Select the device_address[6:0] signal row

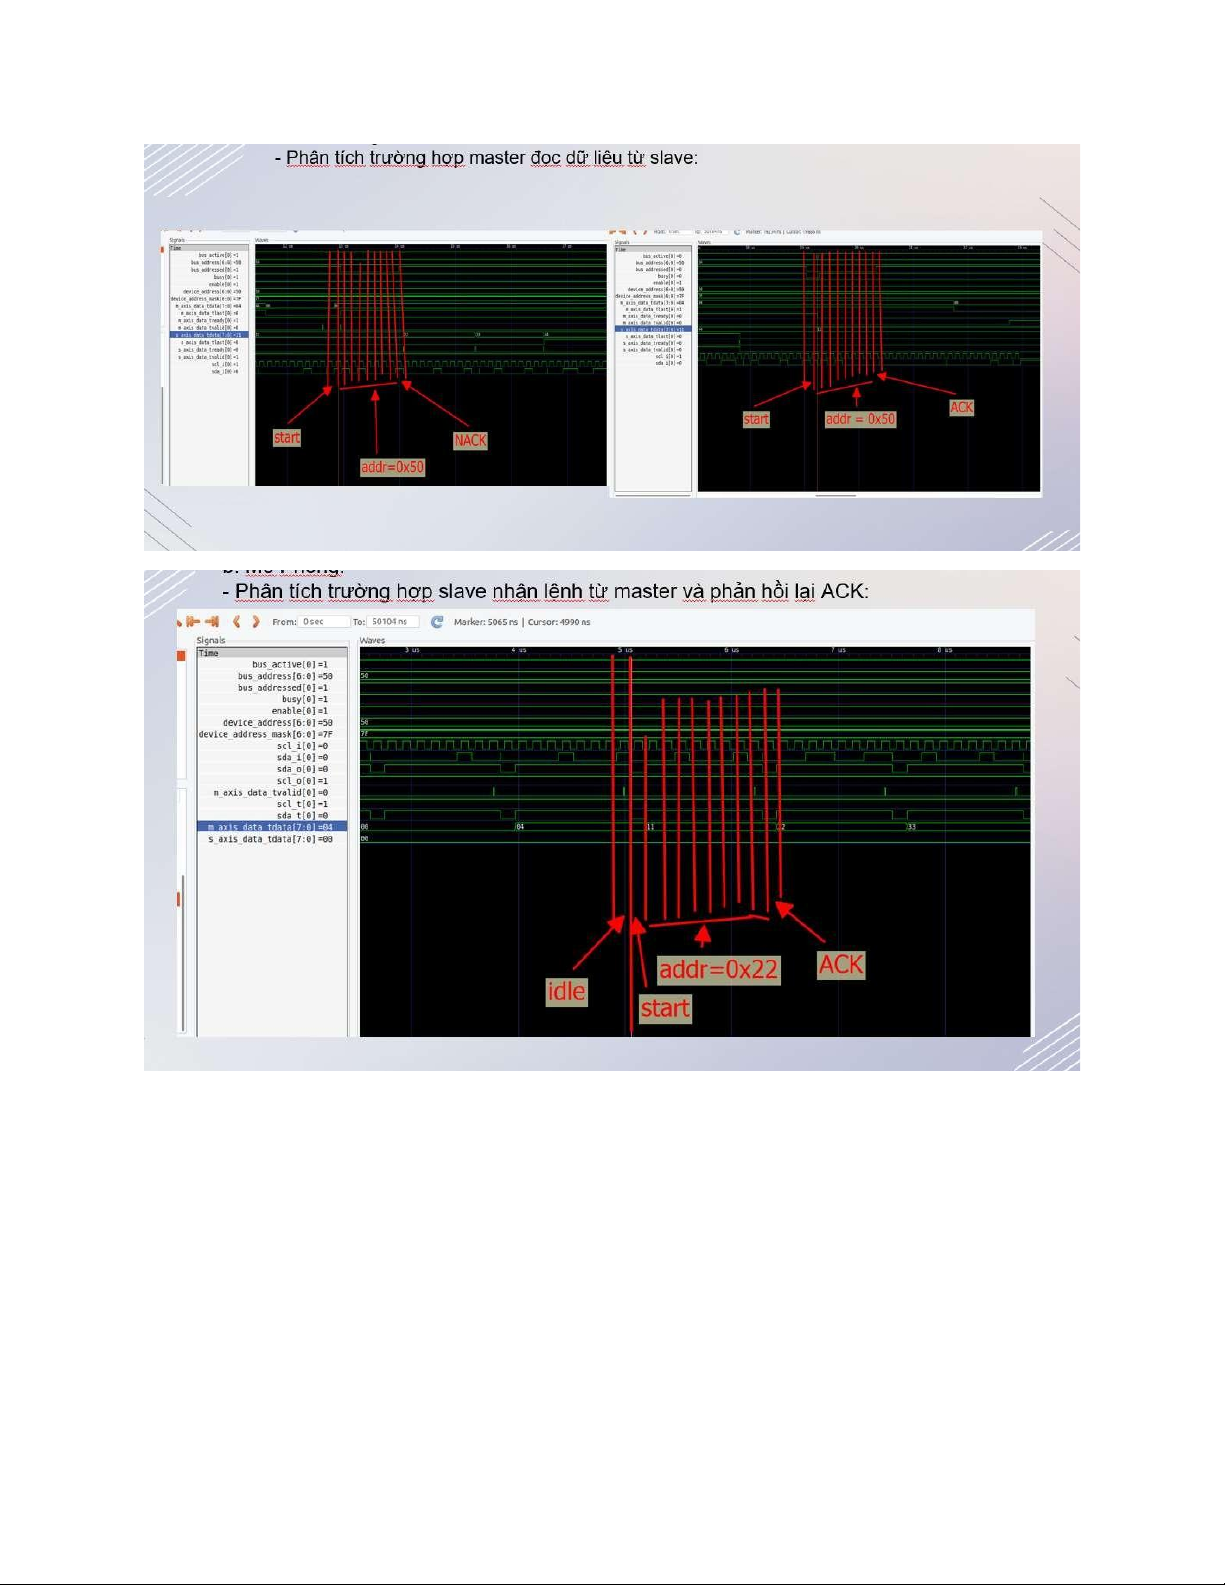pos(272,723)
